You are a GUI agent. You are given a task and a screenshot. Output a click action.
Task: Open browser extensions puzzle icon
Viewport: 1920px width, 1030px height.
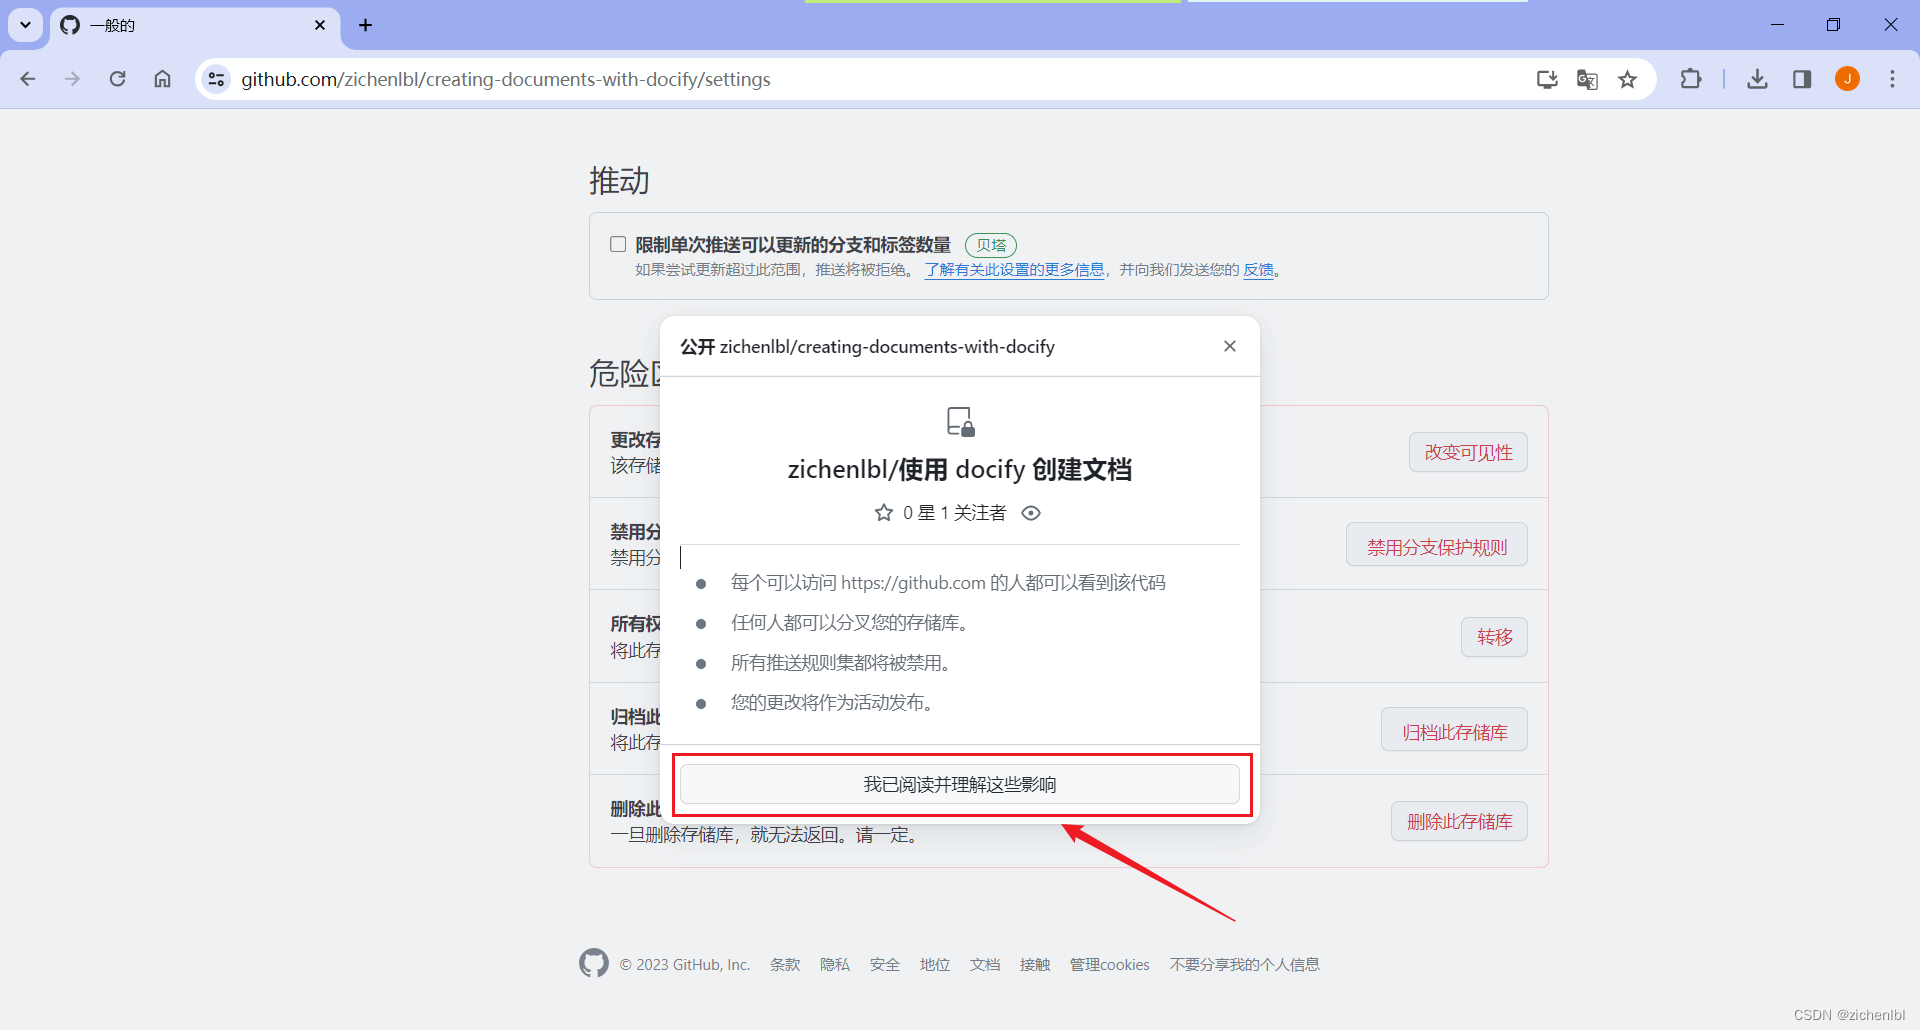tap(1691, 79)
